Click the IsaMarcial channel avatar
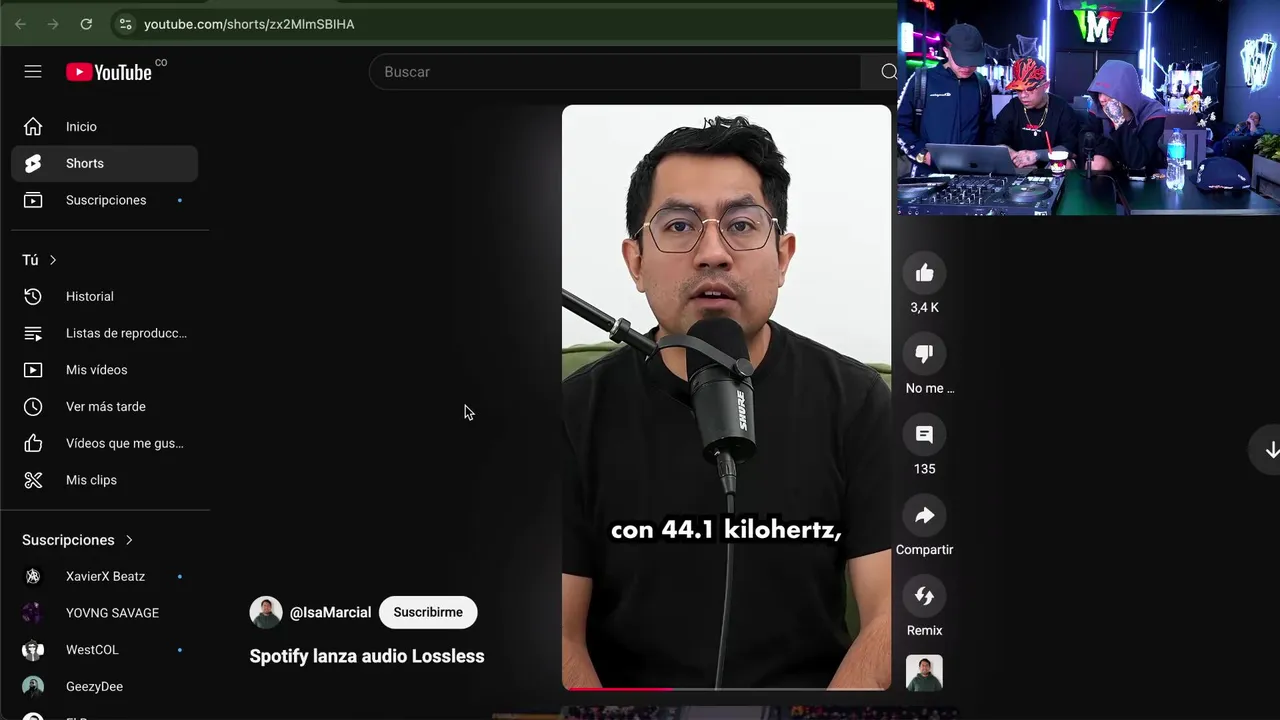 [x=266, y=612]
